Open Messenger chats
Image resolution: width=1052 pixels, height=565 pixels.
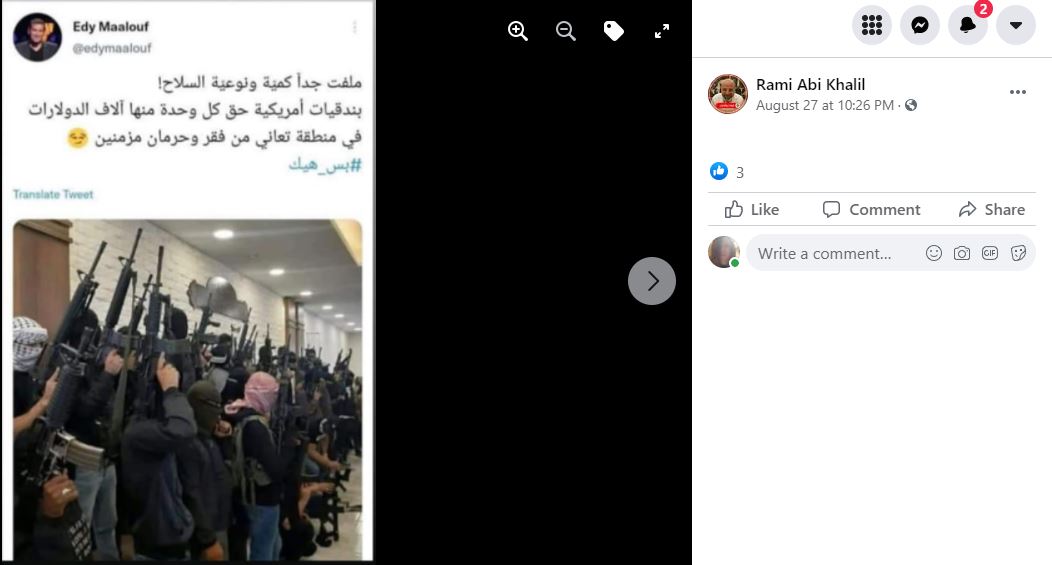(x=920, y=25)
